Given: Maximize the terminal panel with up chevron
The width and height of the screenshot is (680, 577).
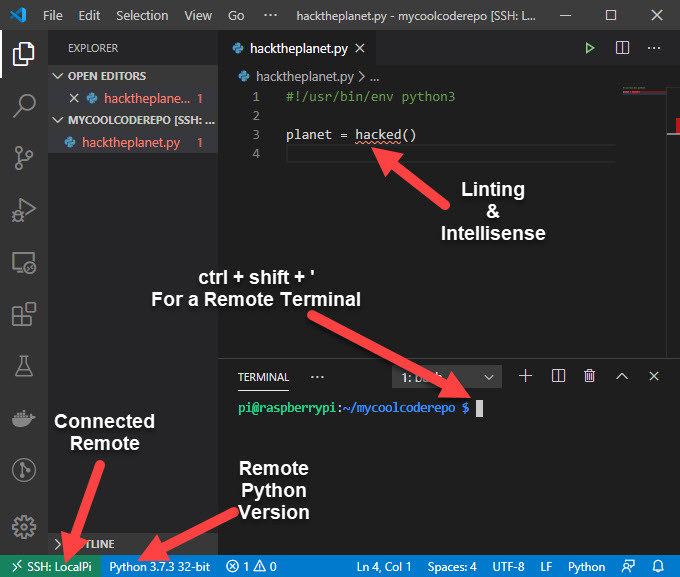Looking at the screenshot, I should click(x=622, y=376).
